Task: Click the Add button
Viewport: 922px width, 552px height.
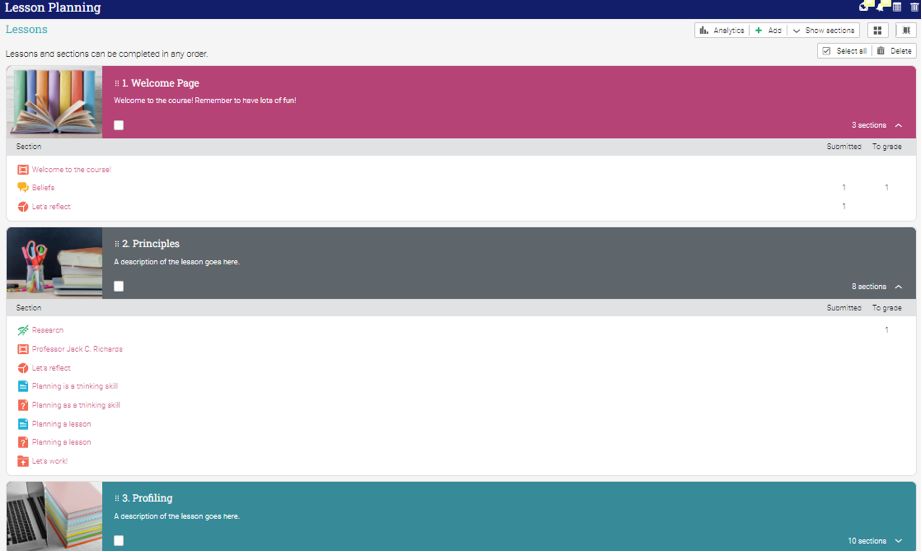Action: [768, 31]
